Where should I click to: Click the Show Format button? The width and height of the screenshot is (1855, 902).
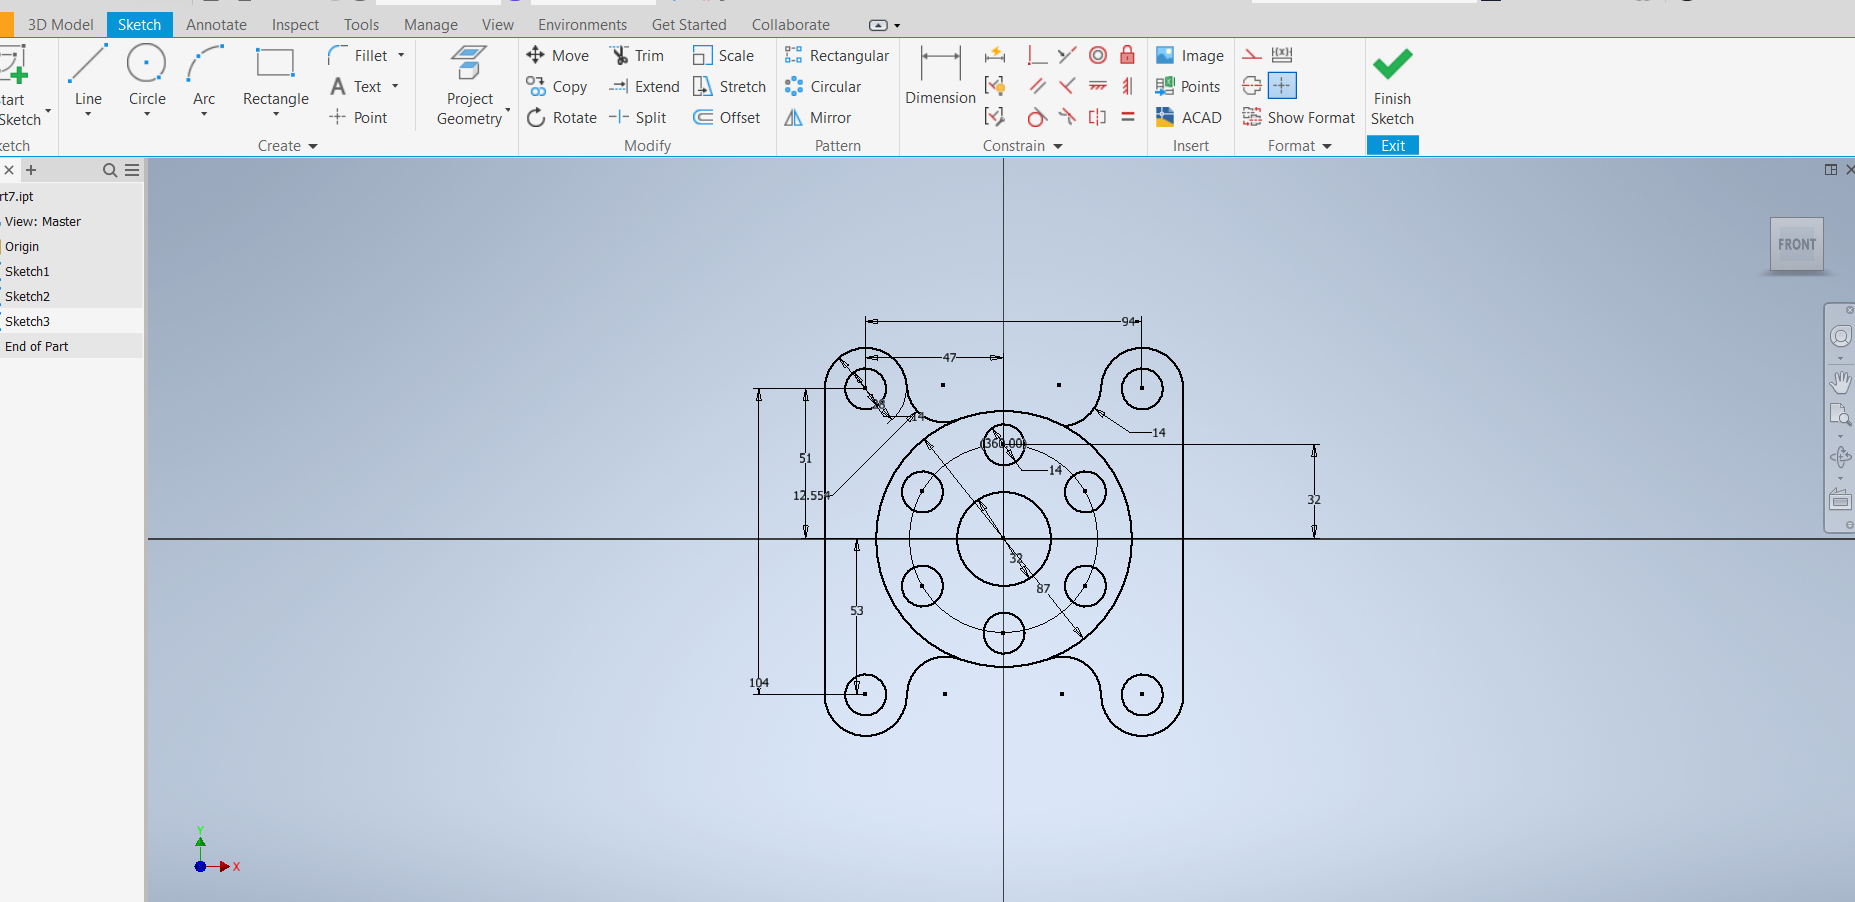pos(1299,118)
